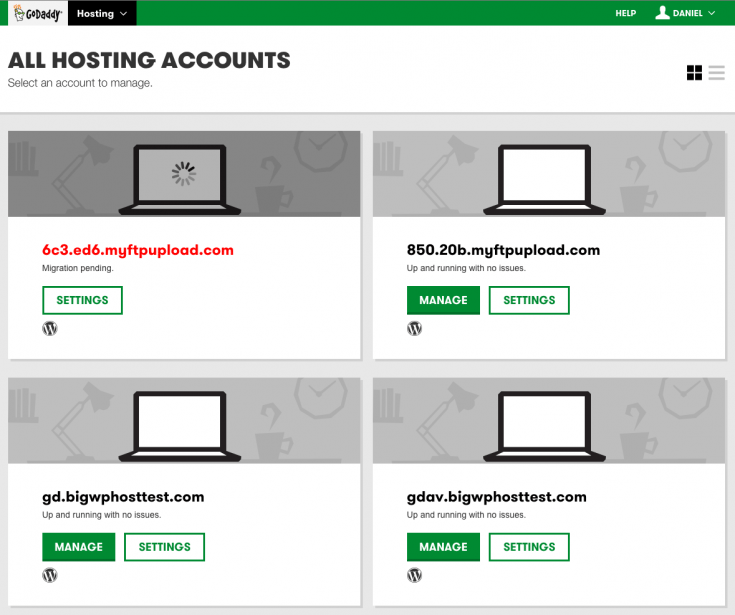Screen dimensions: 735x615
Task: Click the GoDaddy logo
Action: [x=38, y=13]
